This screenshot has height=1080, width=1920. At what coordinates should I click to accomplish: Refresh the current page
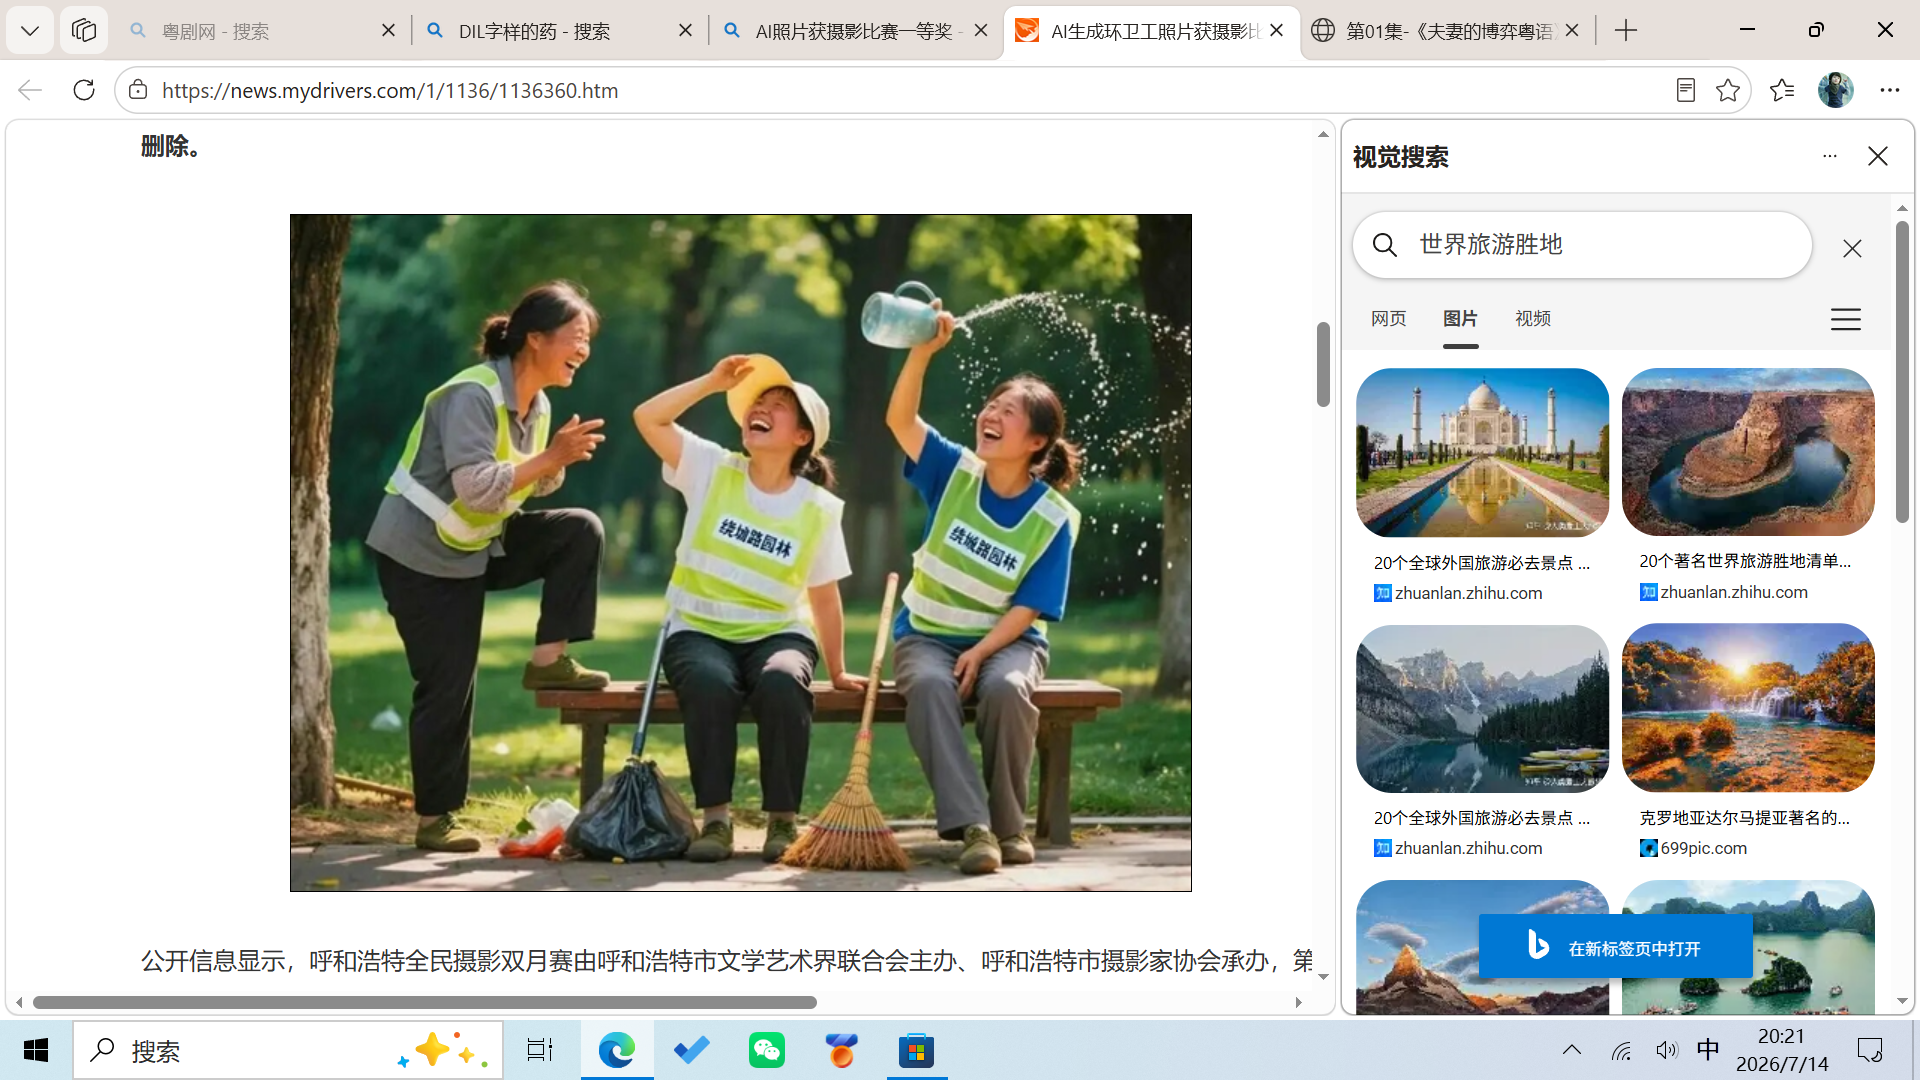(84, 90)
